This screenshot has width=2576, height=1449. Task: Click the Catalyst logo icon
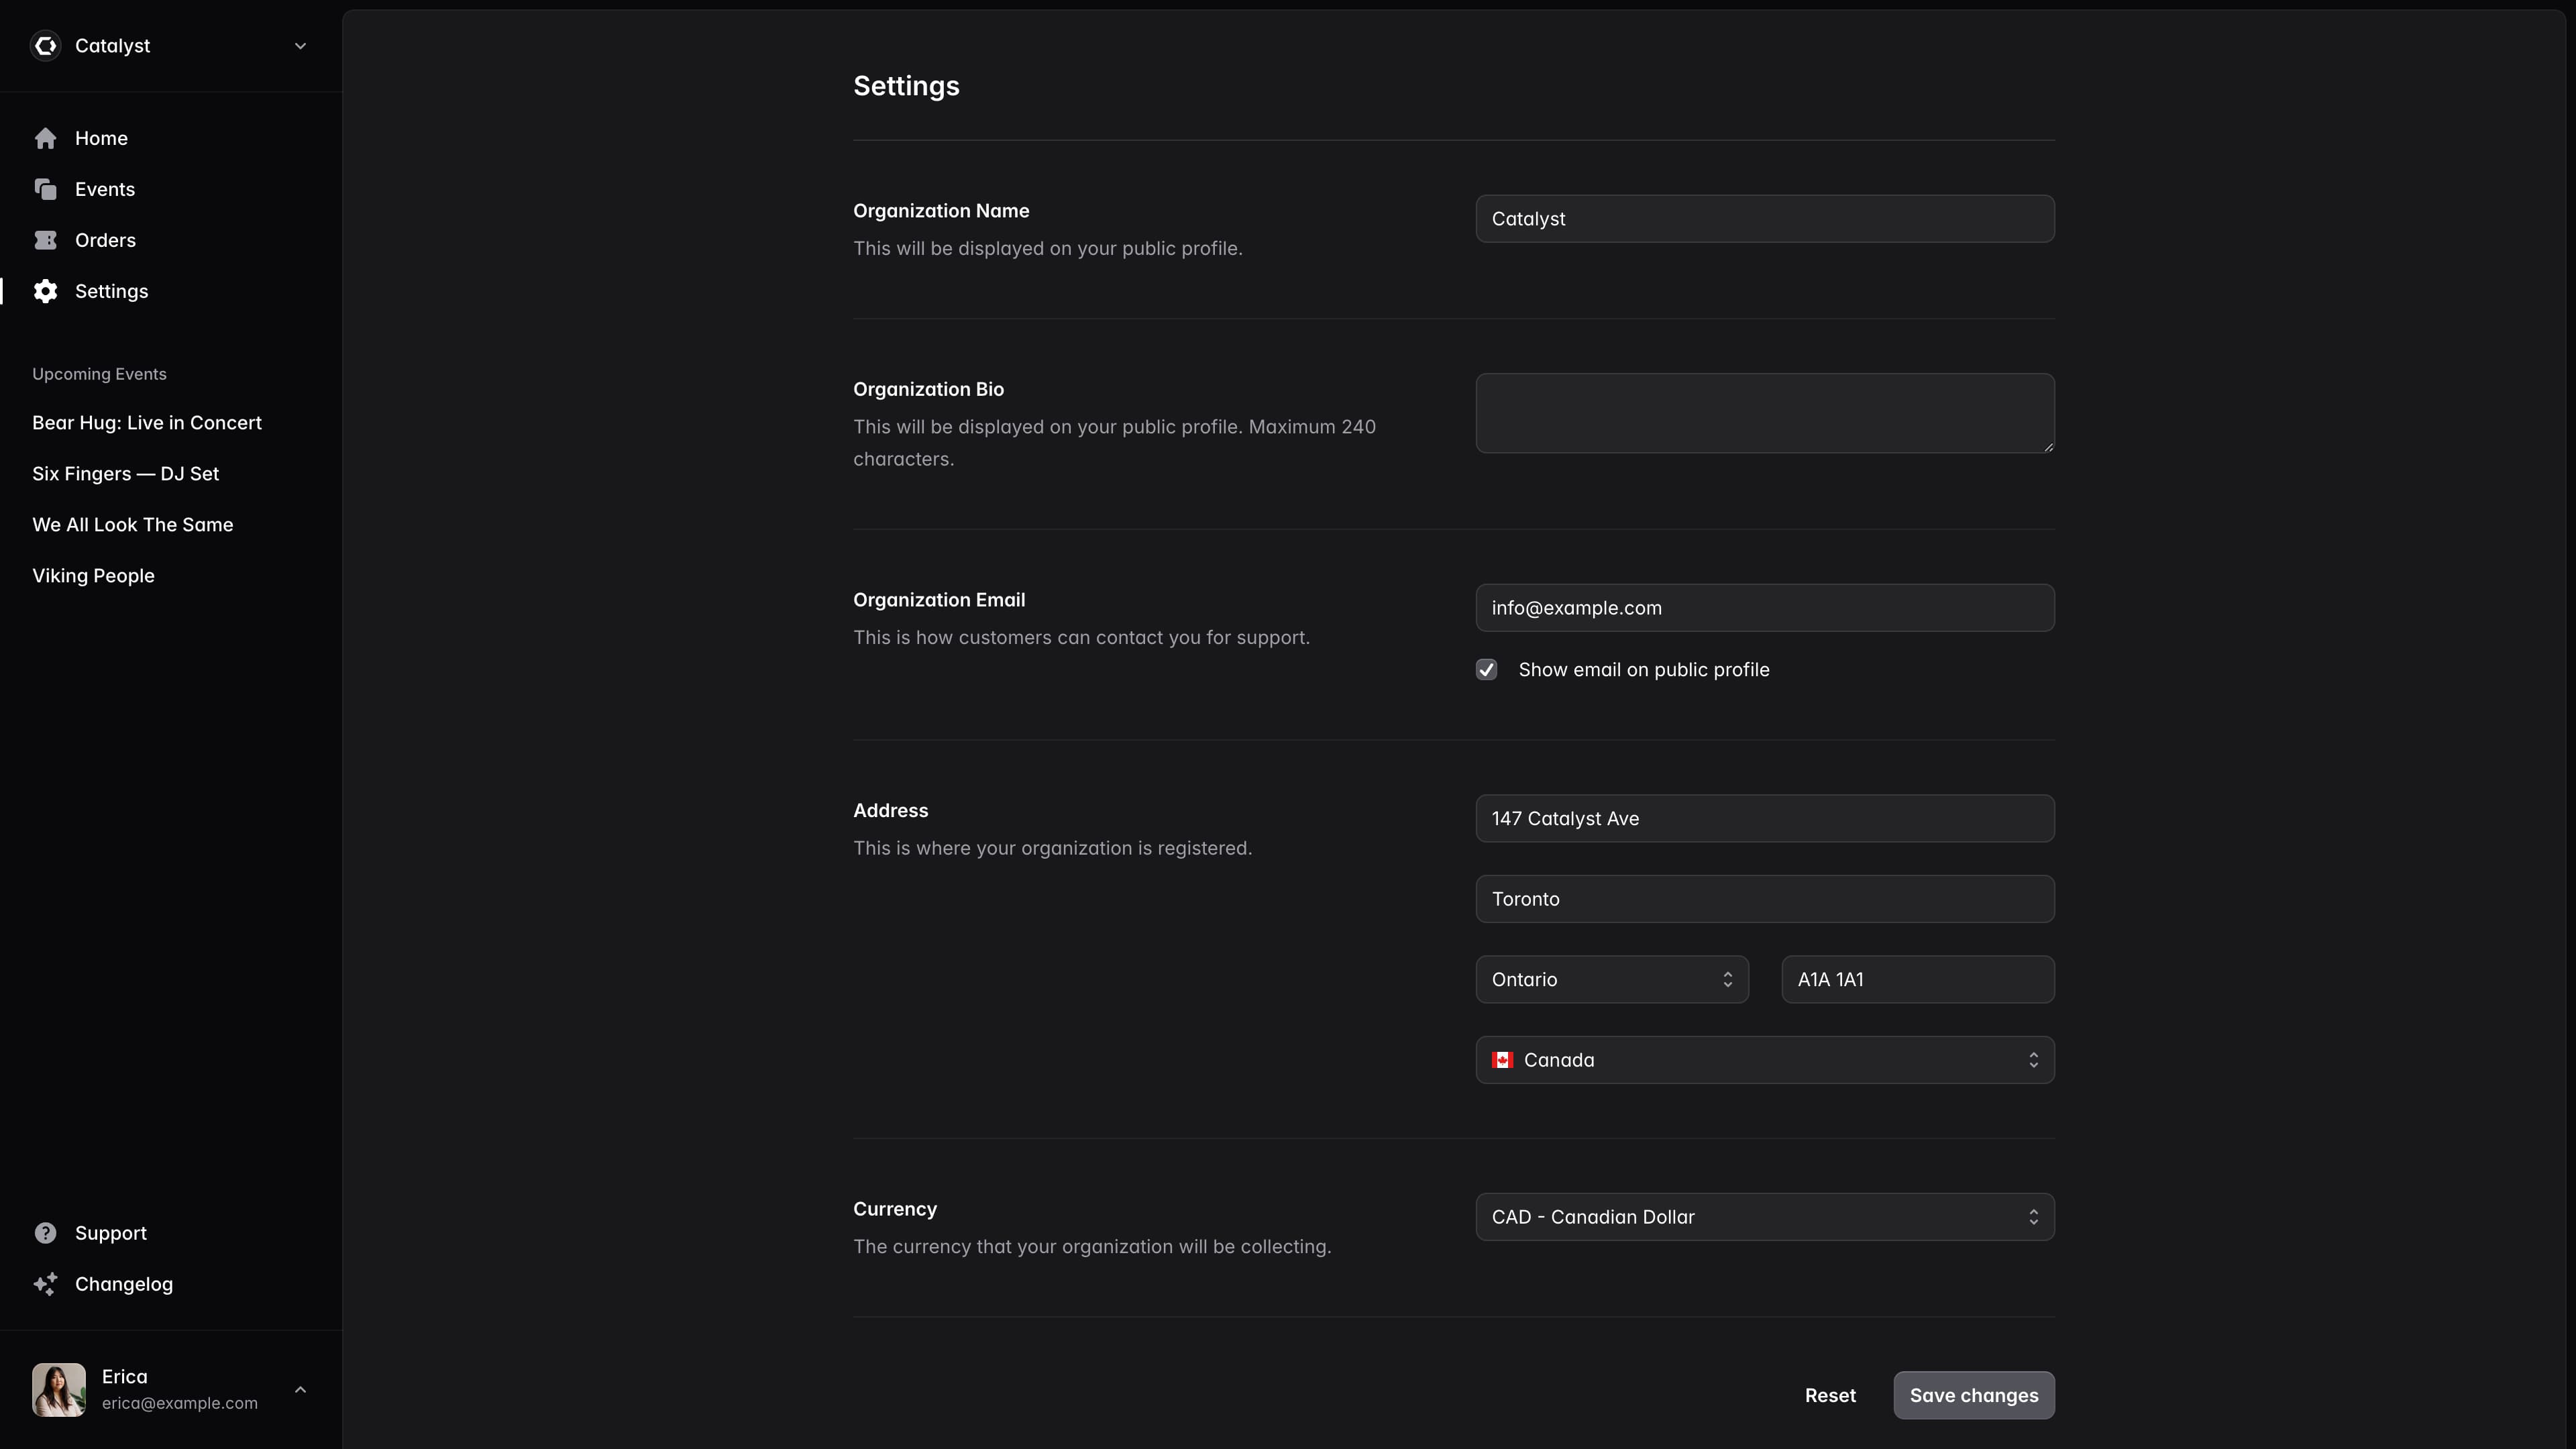click(x=45, y=46)
